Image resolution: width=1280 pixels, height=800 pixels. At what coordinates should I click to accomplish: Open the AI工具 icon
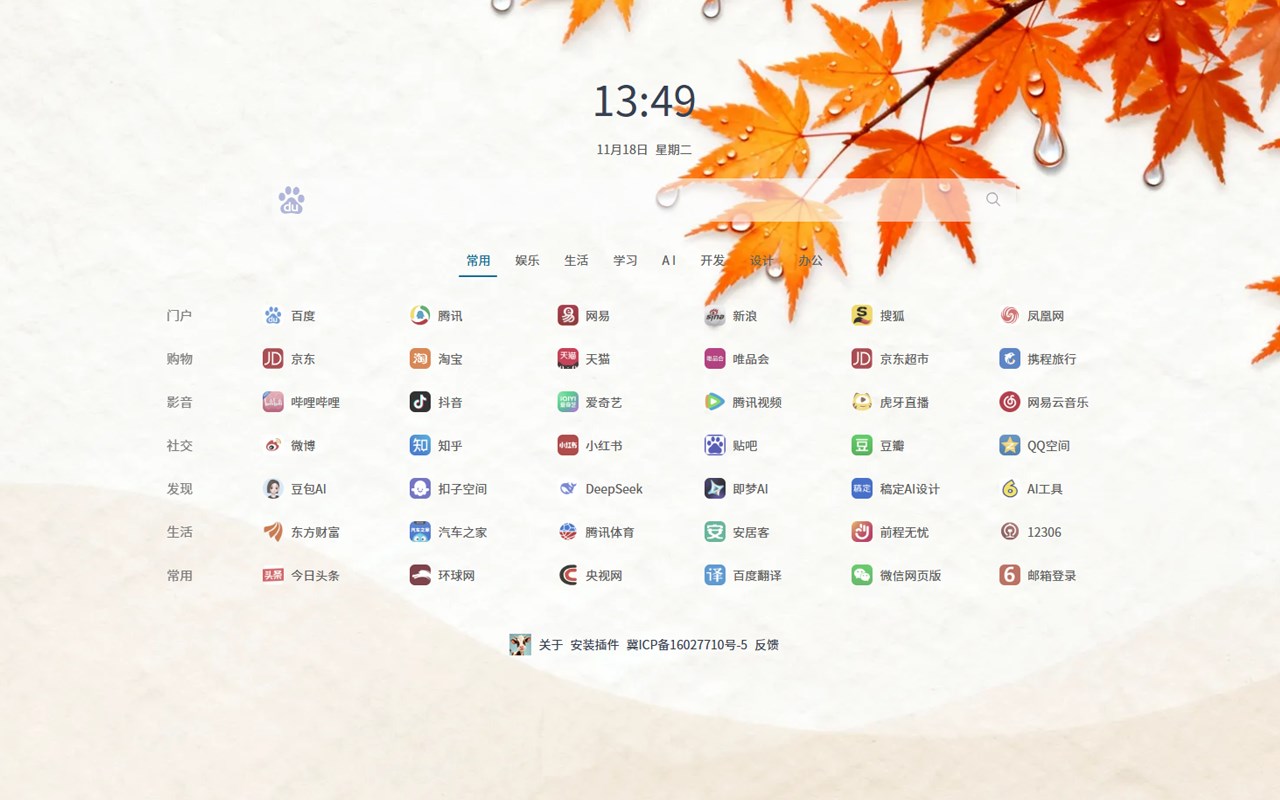[1010, 488]
